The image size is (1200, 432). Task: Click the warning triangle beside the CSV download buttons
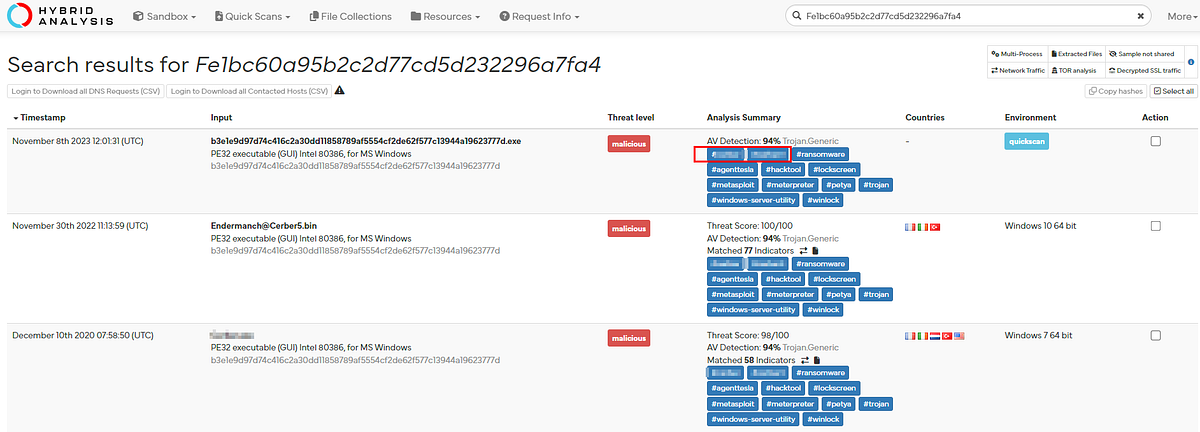pyautogui.click(x=340, y=91)
